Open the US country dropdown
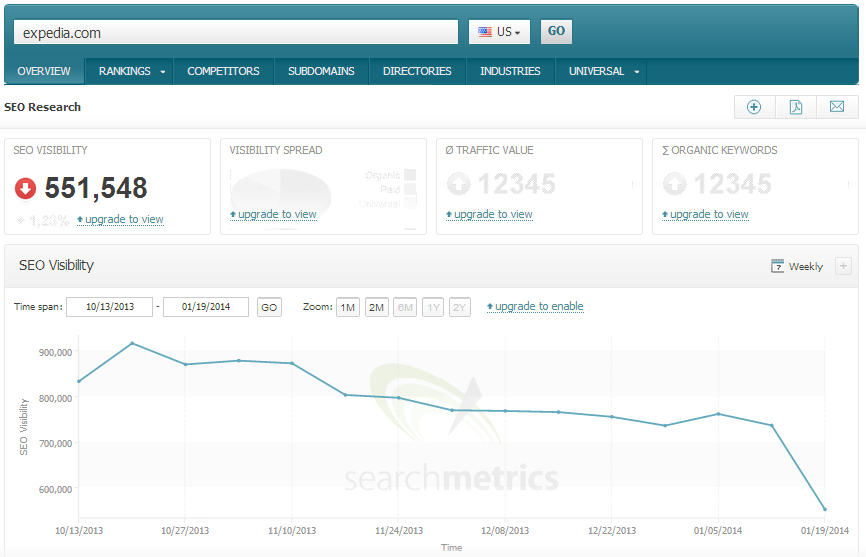866x557 pixels. click(499, 31)
